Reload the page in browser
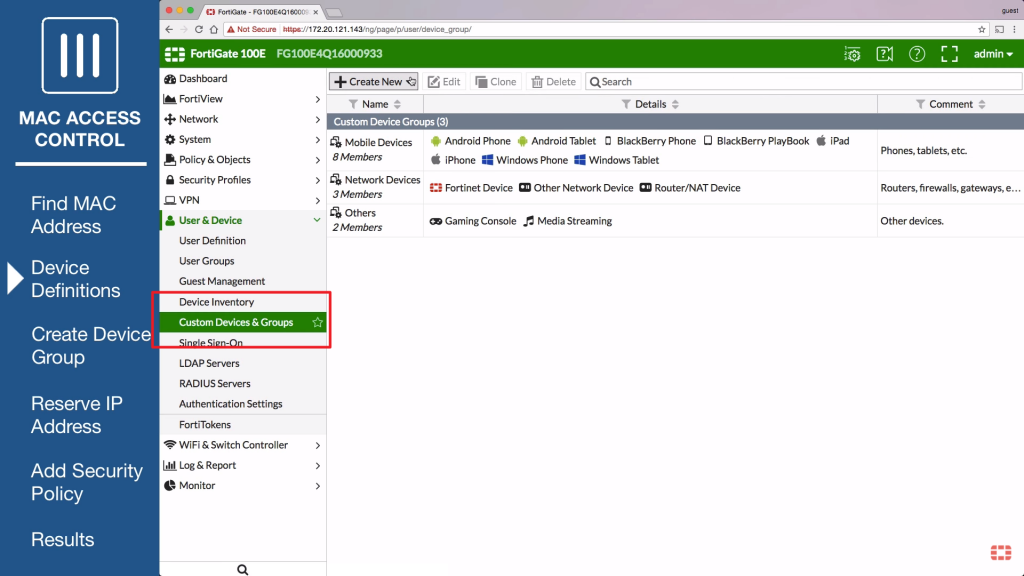Viewport: 1024px width, 576px height. point(199,29)
